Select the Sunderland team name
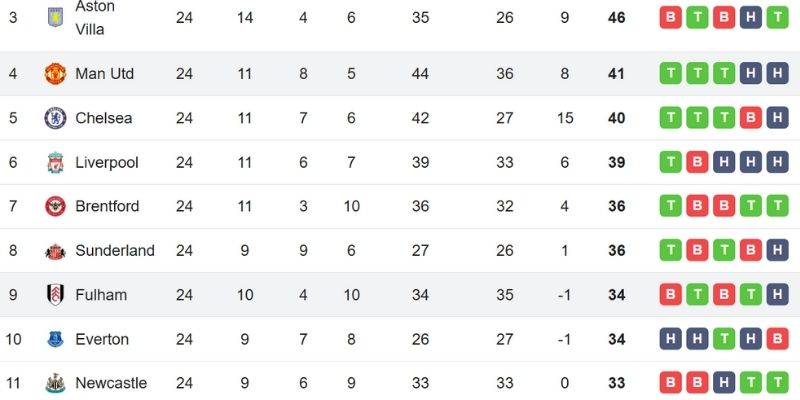This screenshot has width=800, height=400. point(115,251)
